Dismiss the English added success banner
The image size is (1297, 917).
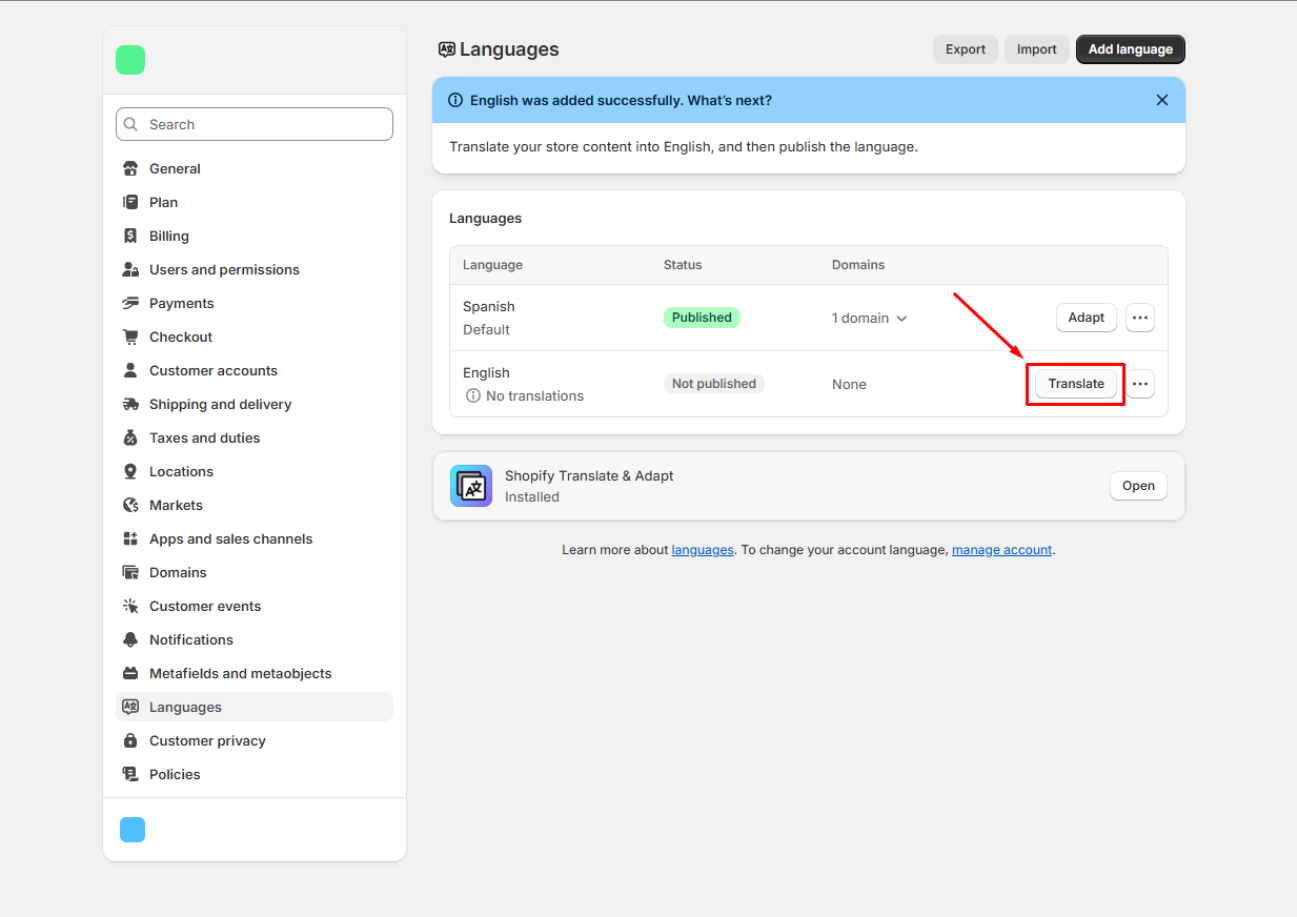(x=1162, y=100)
